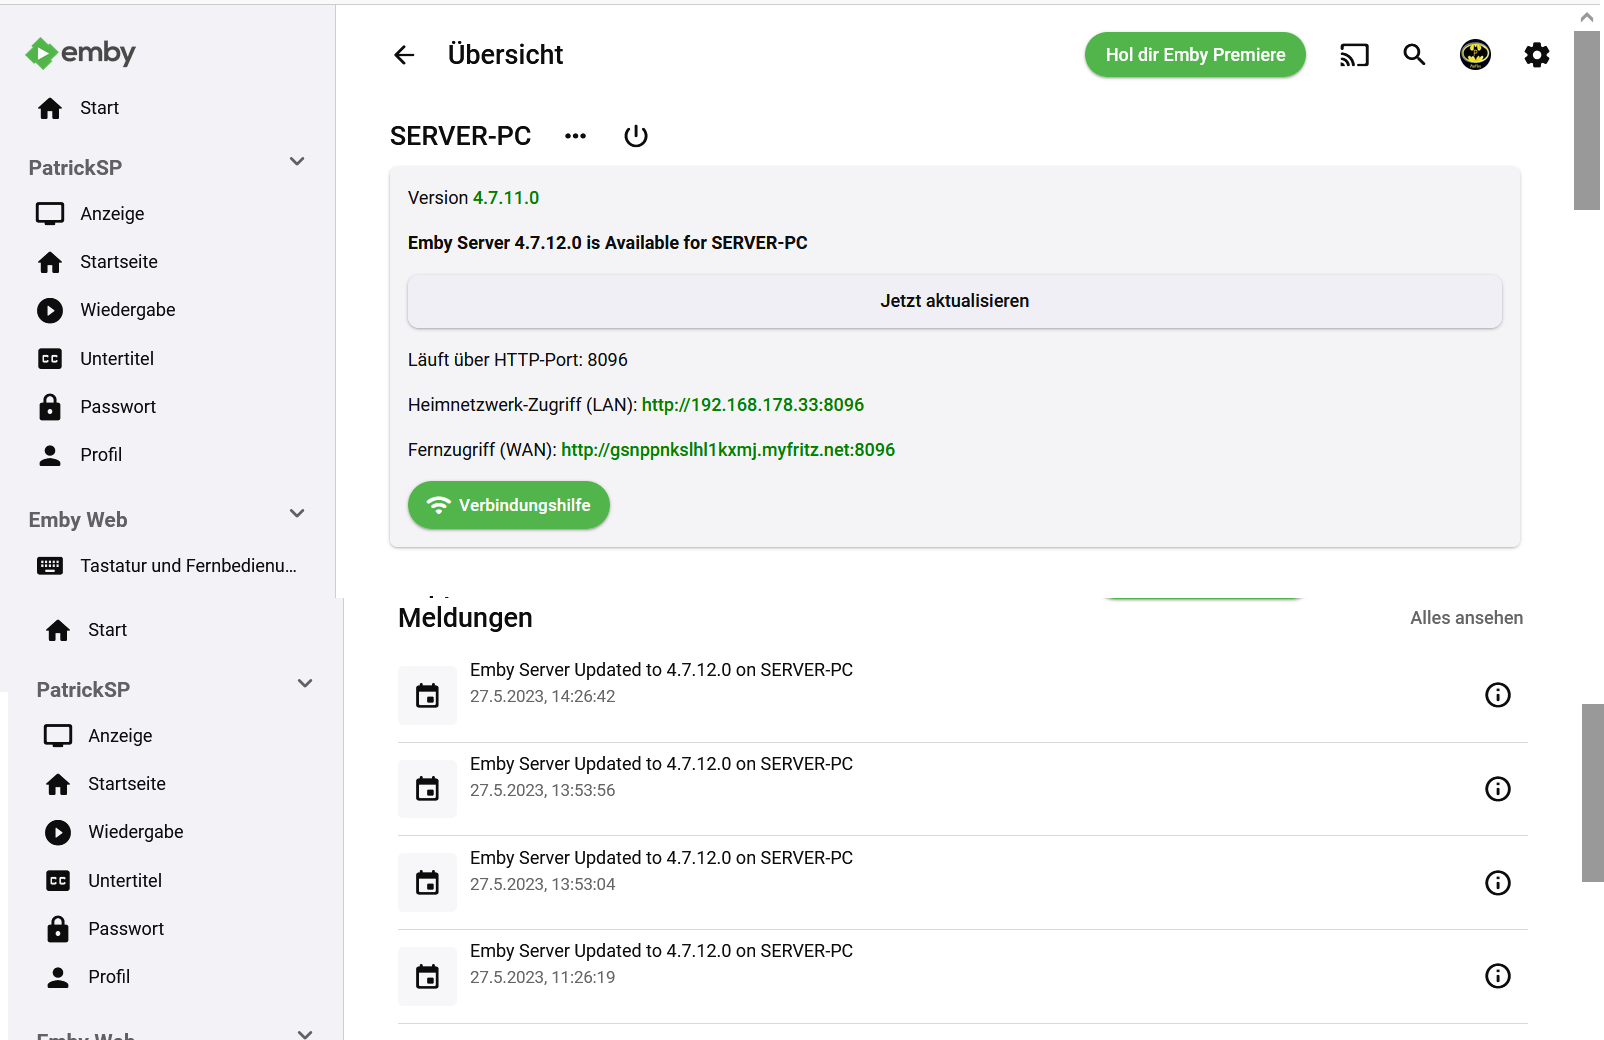Click the calendar icon of the 13:53:56 entry
This screenshot has width=1604, height=1040.
428,789
